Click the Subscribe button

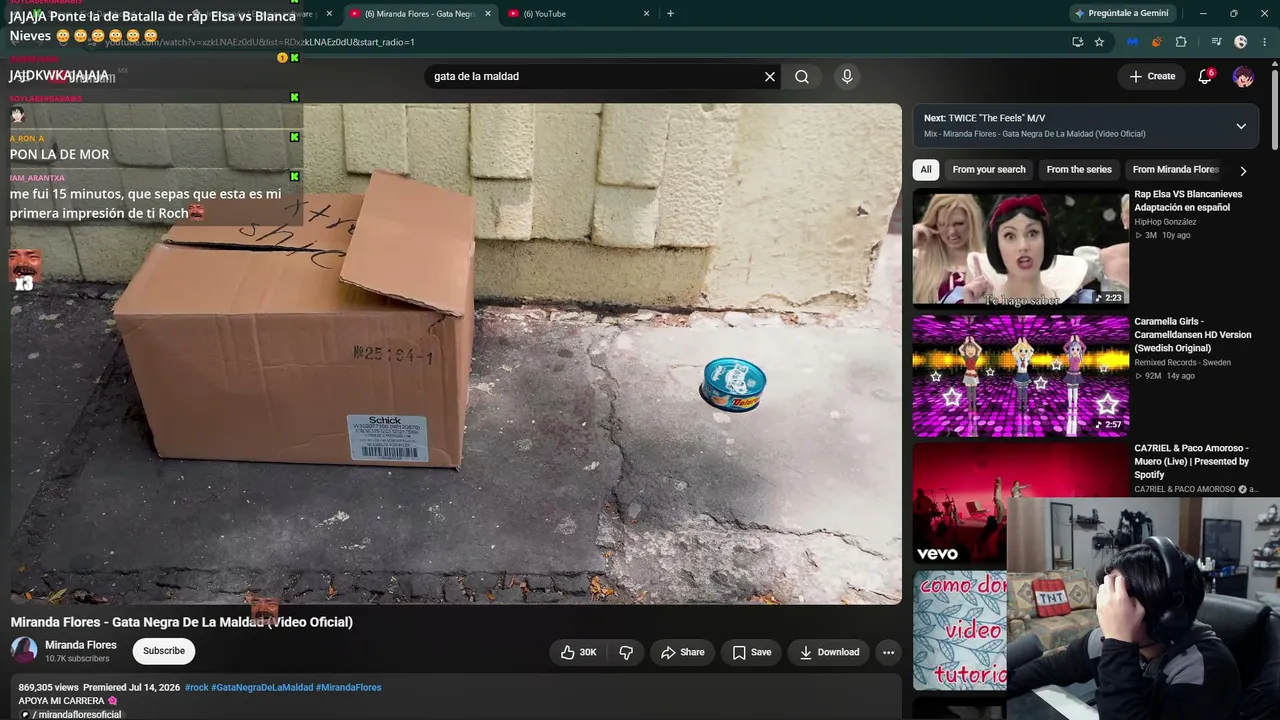(x=164, y=651)
